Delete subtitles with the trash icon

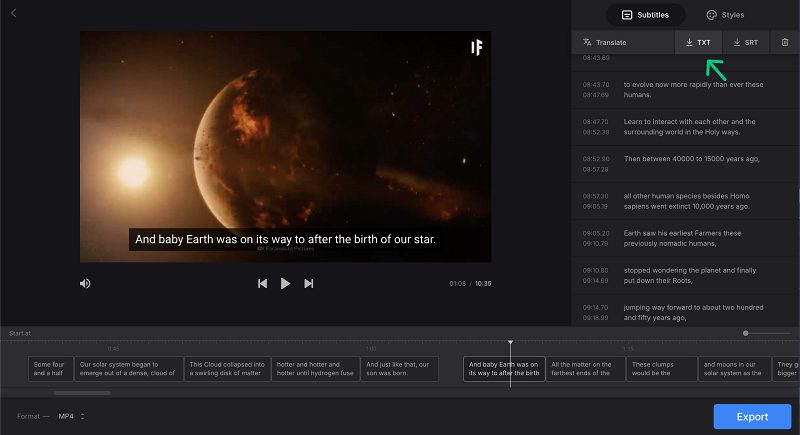(785, 42)
